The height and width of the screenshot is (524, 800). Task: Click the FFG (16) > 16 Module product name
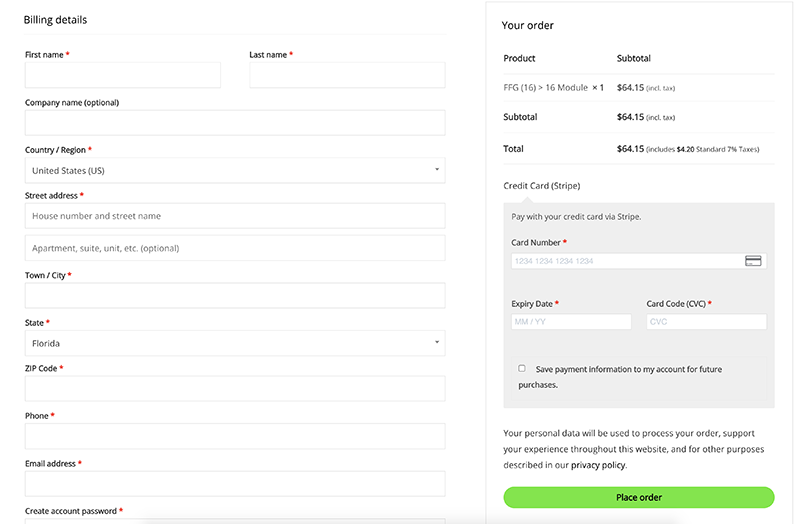pos(545,88)
